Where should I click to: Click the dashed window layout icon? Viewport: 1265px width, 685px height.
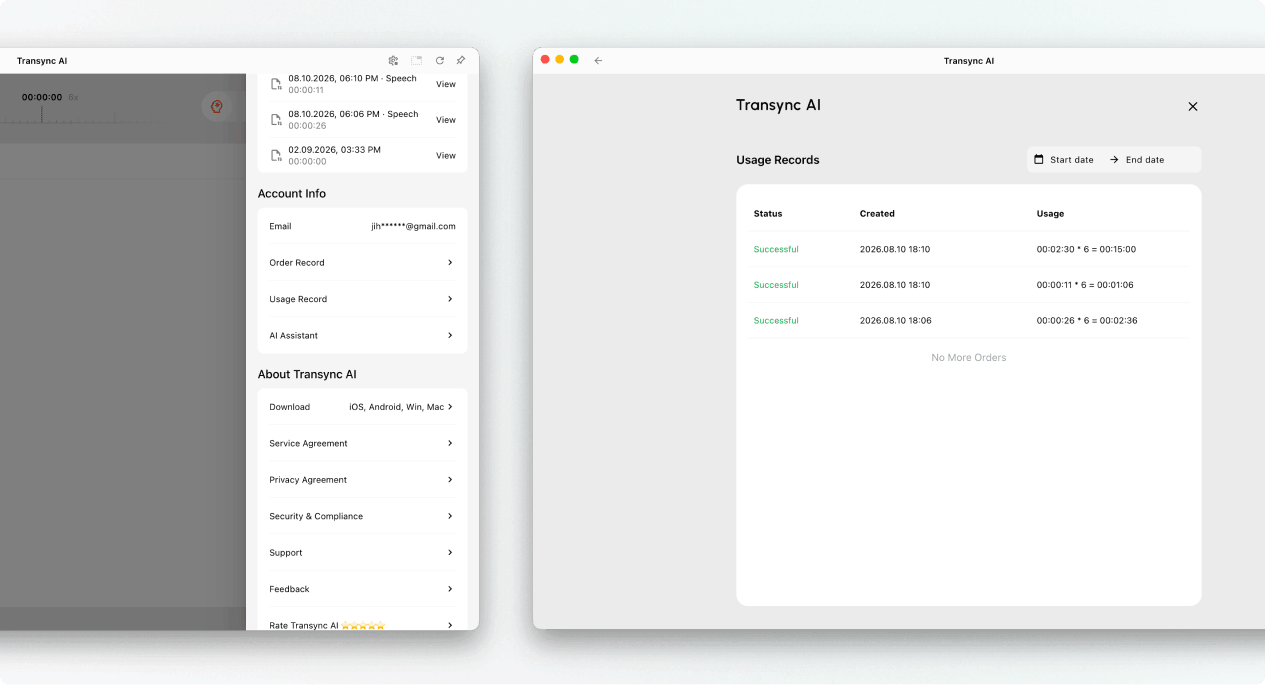tap(416, 61)
